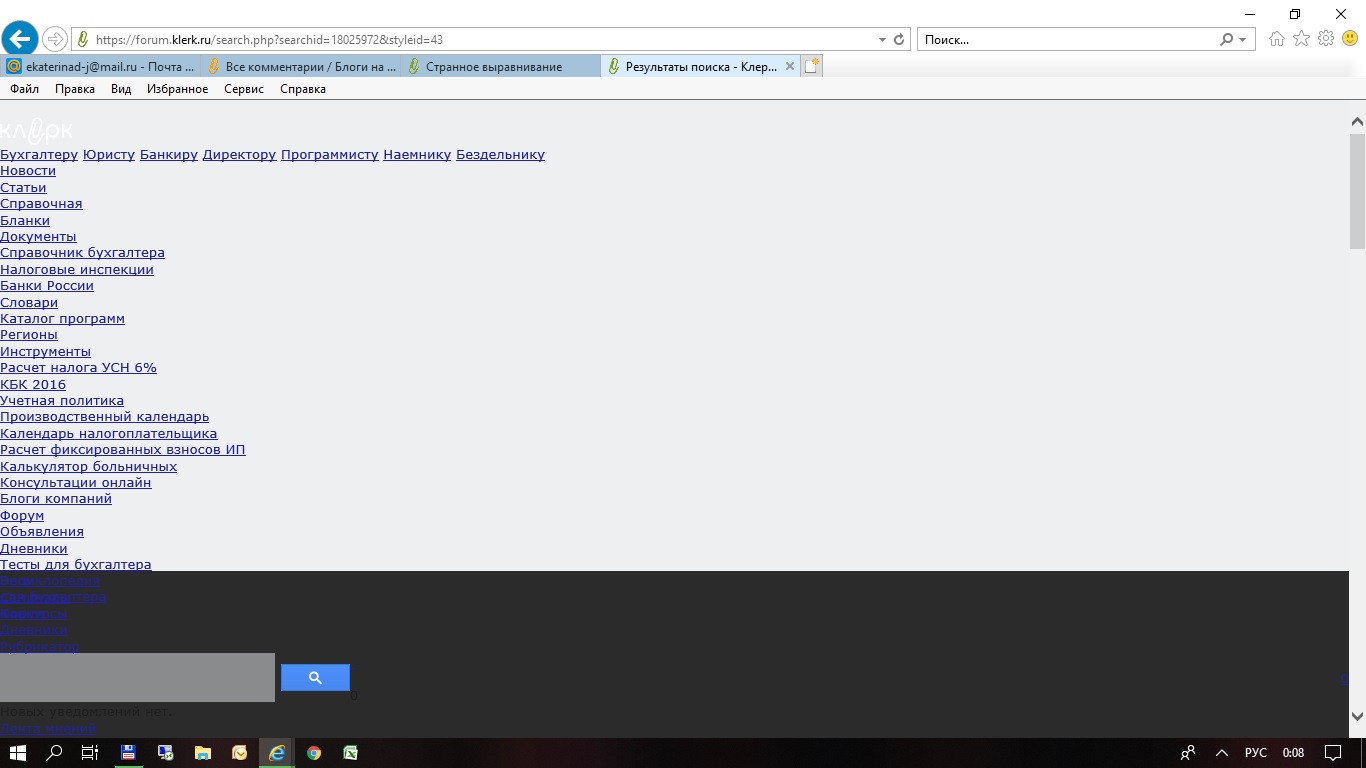Click the gray site search field

point(137,677)
